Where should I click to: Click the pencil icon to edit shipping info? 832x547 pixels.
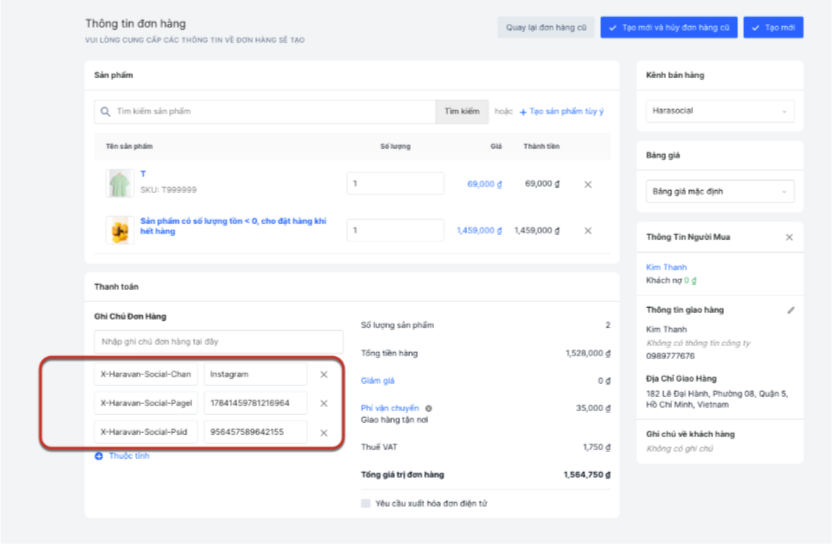tap(791, 310)
